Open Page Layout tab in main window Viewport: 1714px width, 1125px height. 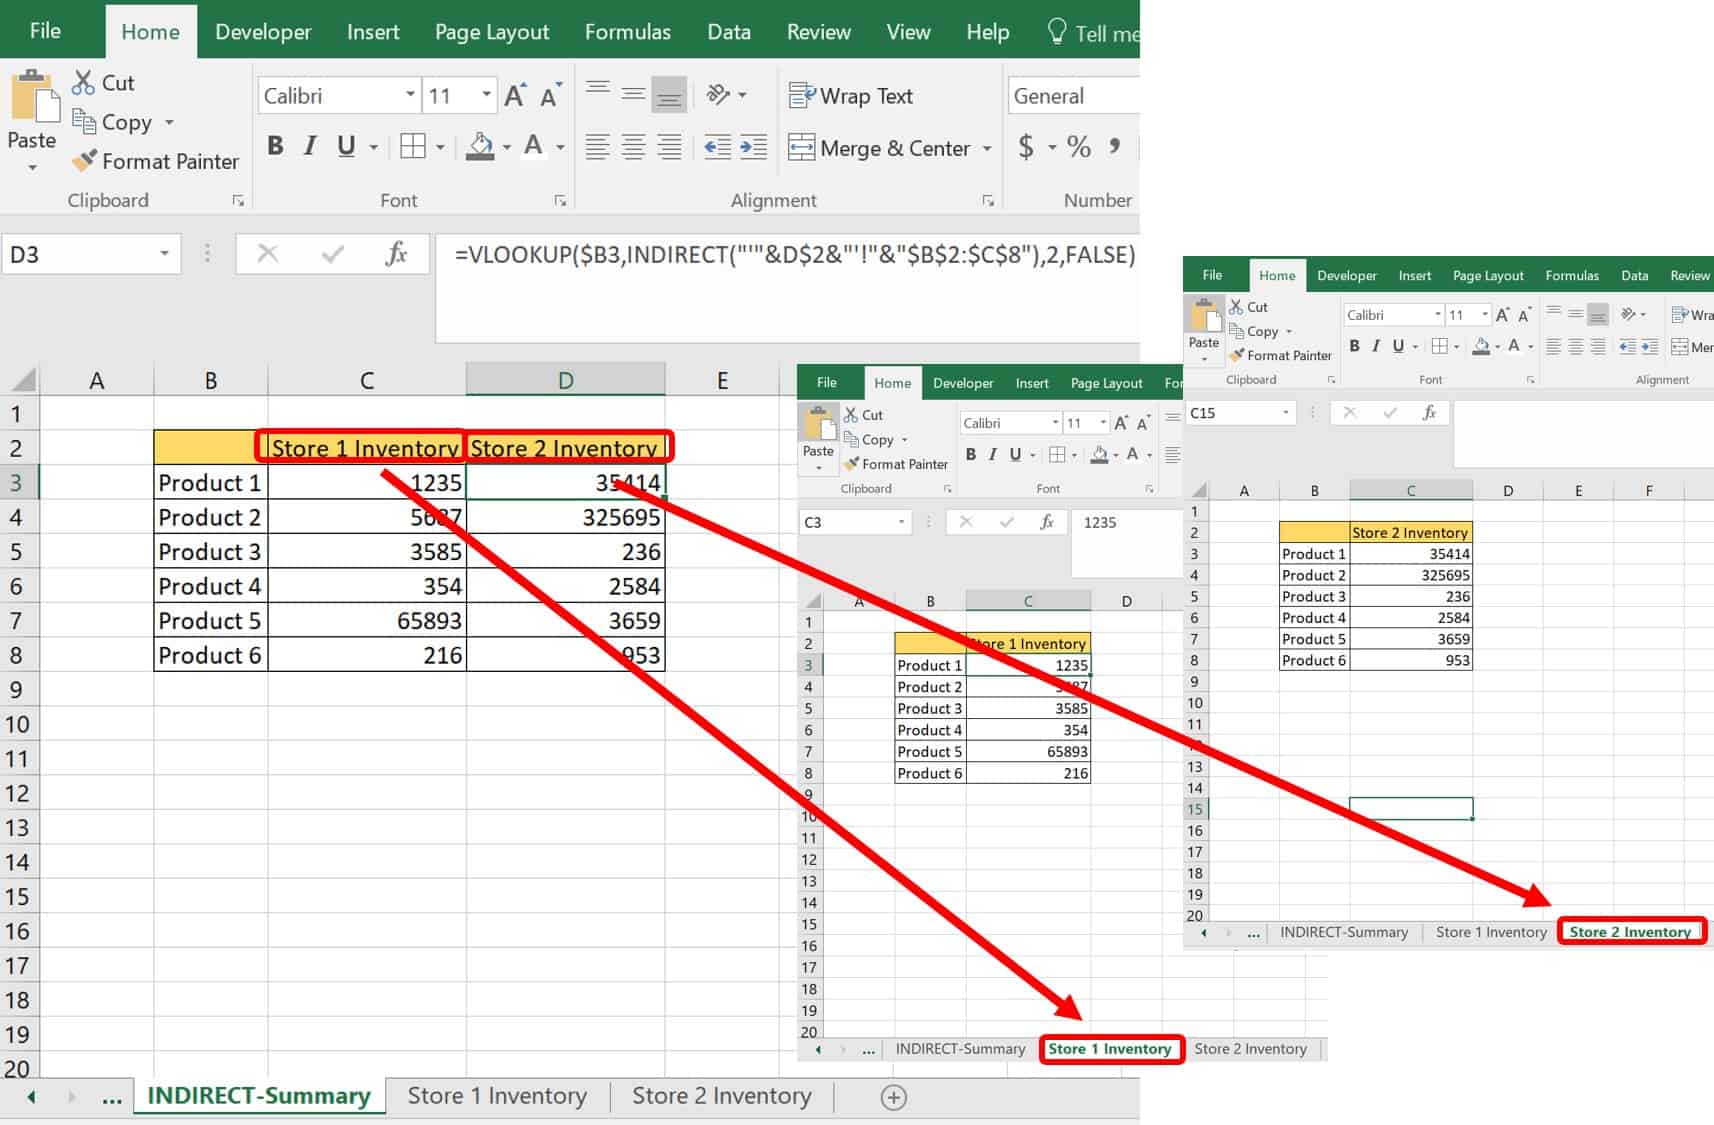pyautogui.click(x=492, y=32)
